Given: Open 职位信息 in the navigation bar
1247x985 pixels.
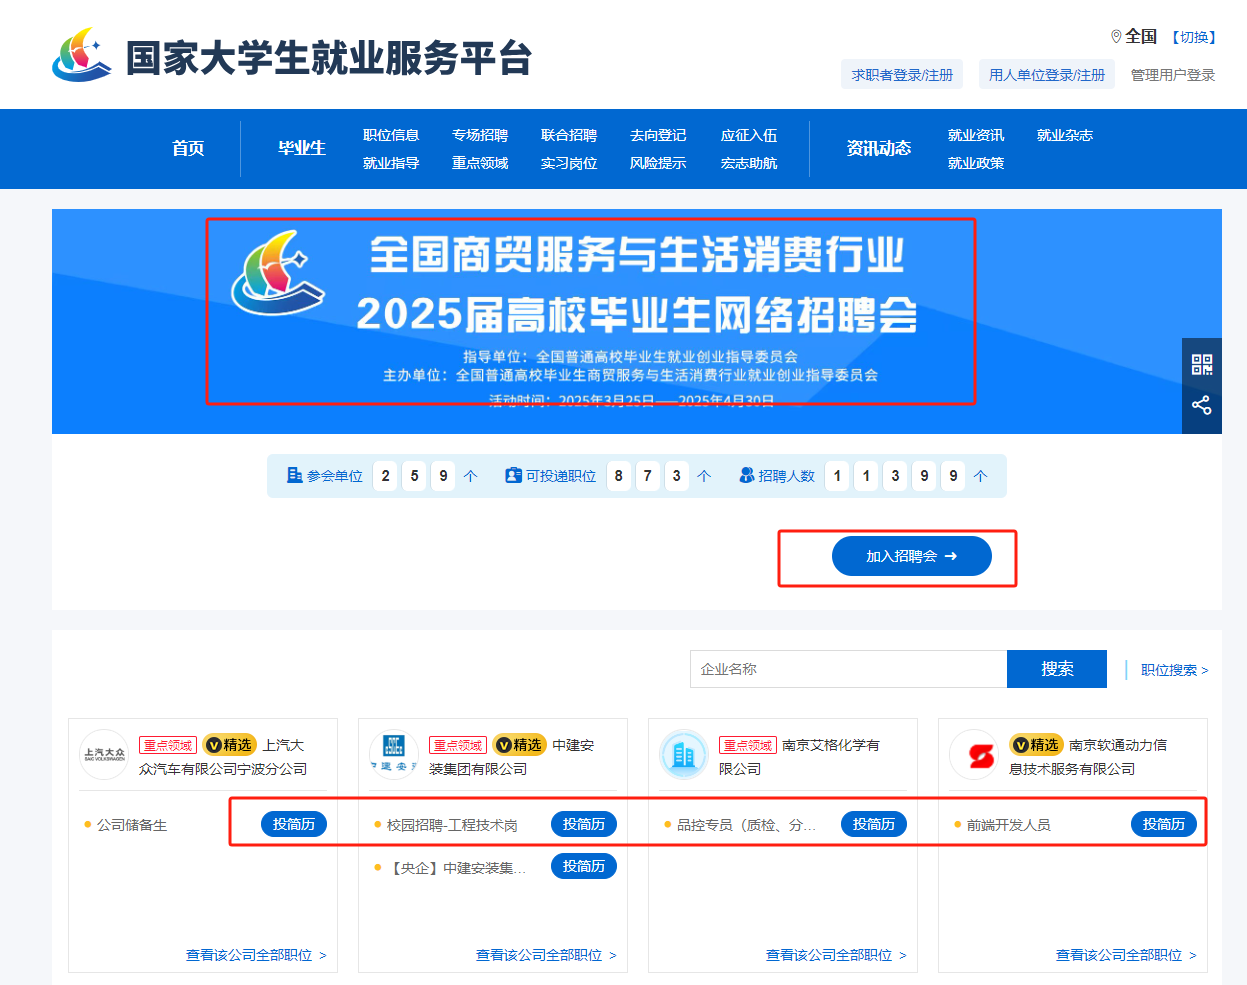Looking at the screenshot, I should tap(391, 135).
